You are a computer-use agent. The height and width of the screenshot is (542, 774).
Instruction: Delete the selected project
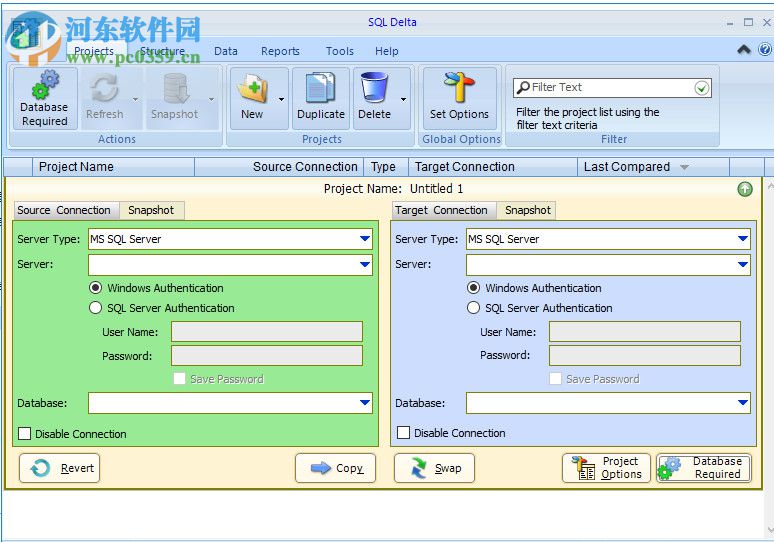tap(374, 99)
